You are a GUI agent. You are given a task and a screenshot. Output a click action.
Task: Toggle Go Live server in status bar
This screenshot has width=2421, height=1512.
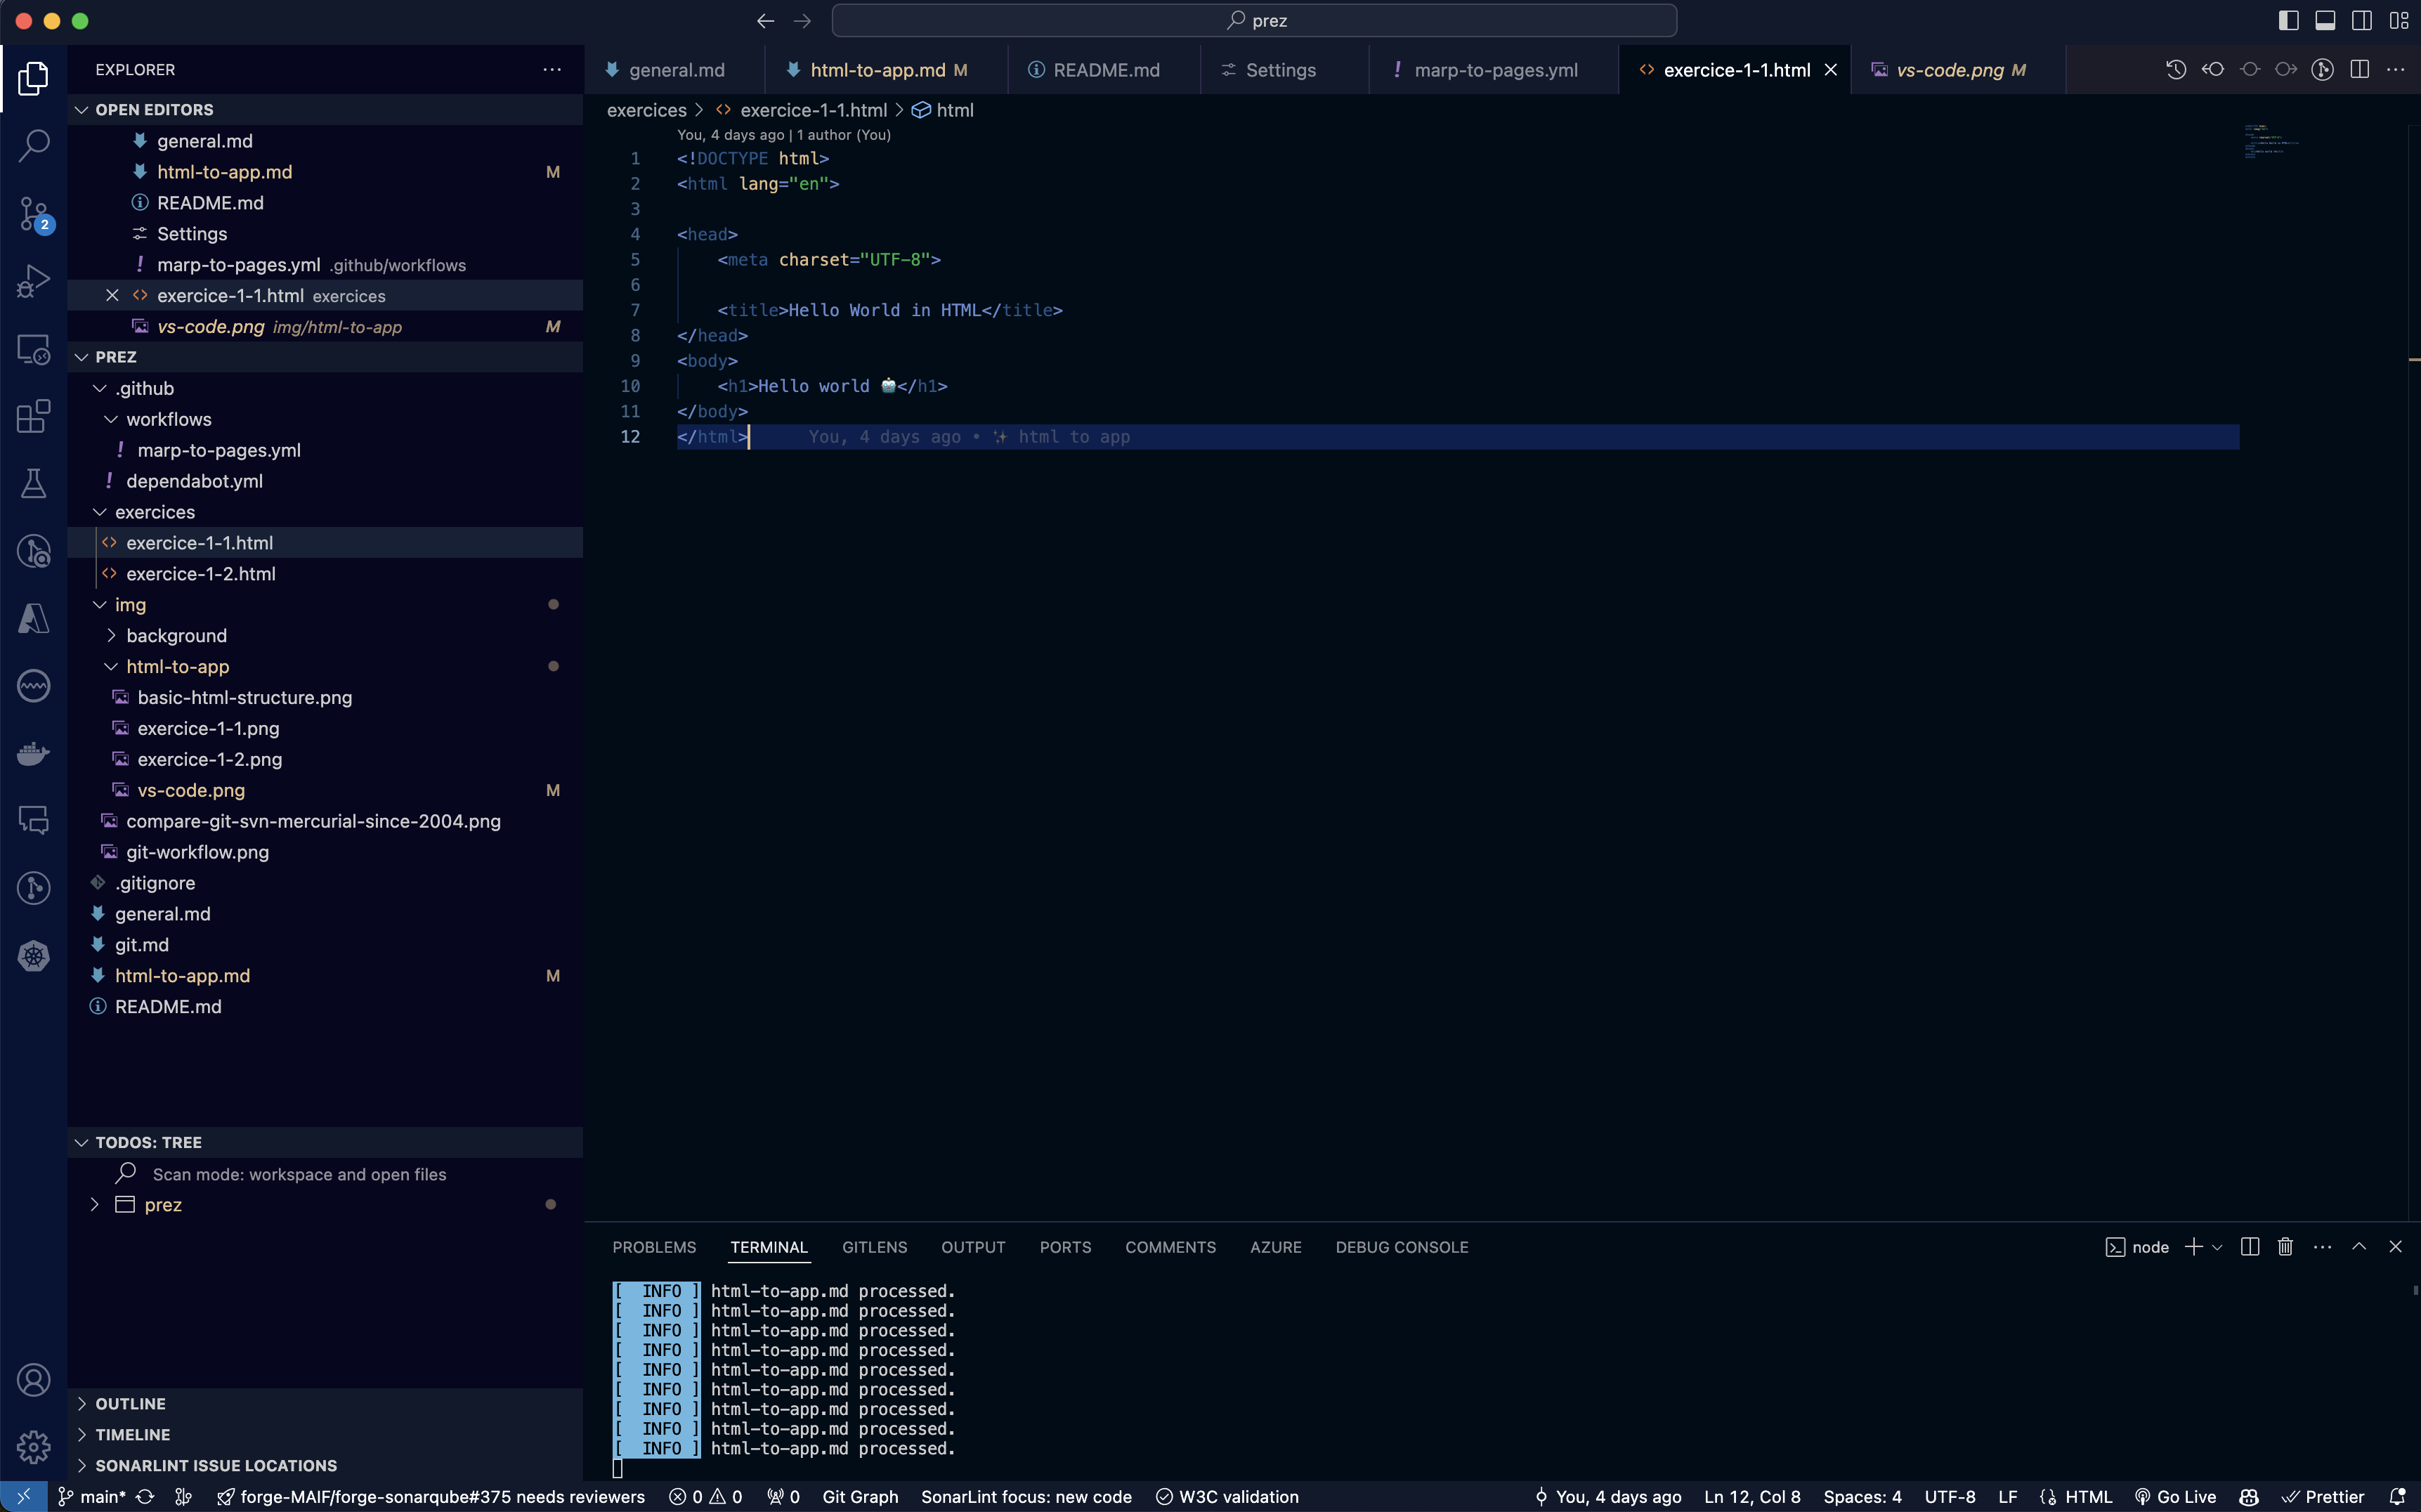[2175, 1497]
